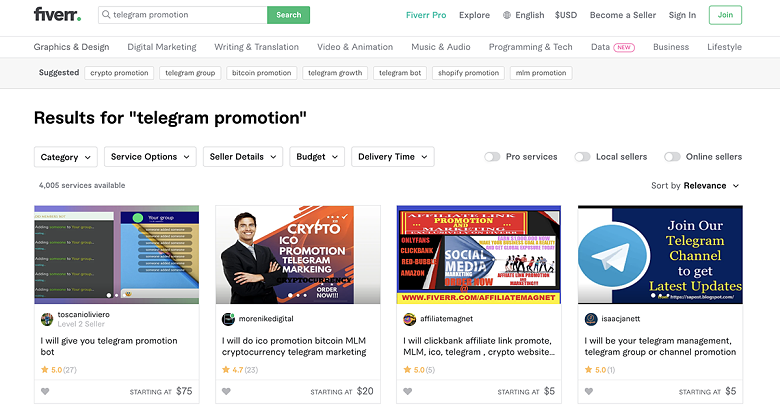This screenshot has height=410, width=780.
Task: Favorite the telegram management gig
Action: 589,391
